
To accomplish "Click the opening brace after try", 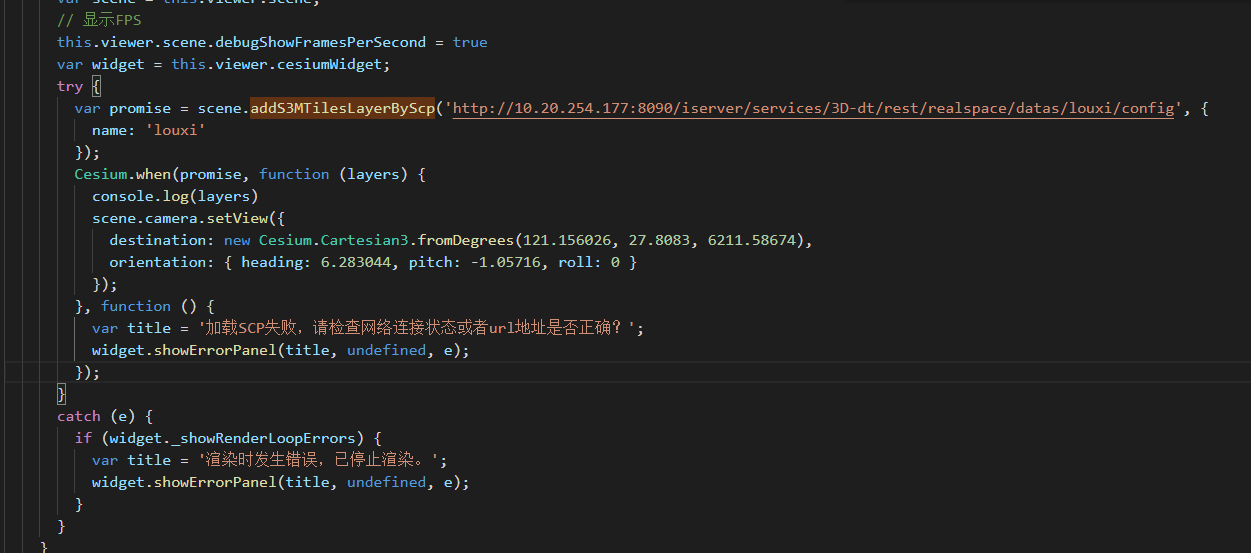I will (x=96, y=86).
